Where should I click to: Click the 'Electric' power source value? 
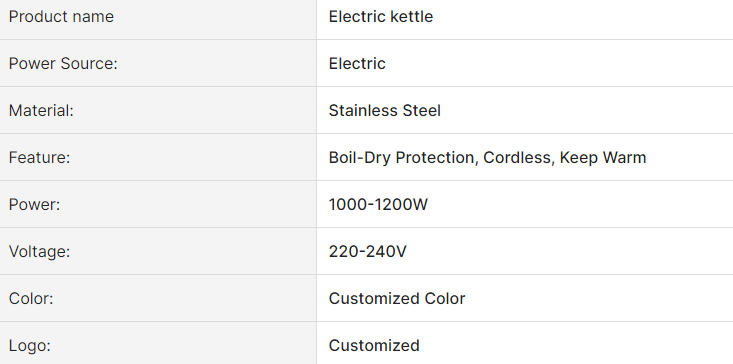pyautogui.click(x=357, y=64)
